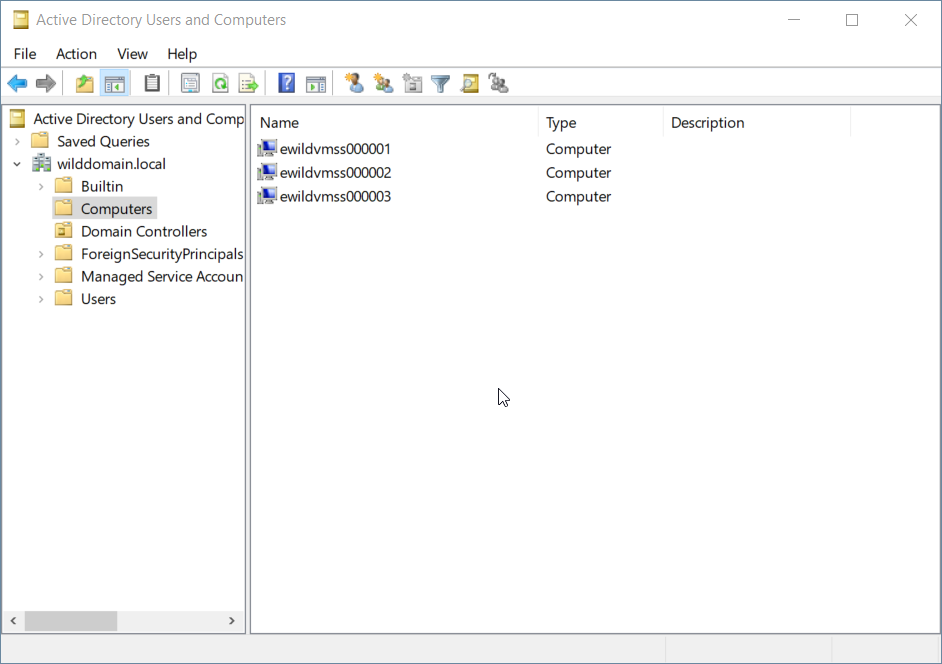The width and height of the screenshot is (942, 664).
Task: Click the Add to group toolbar icon
Action: coord(498,83)
